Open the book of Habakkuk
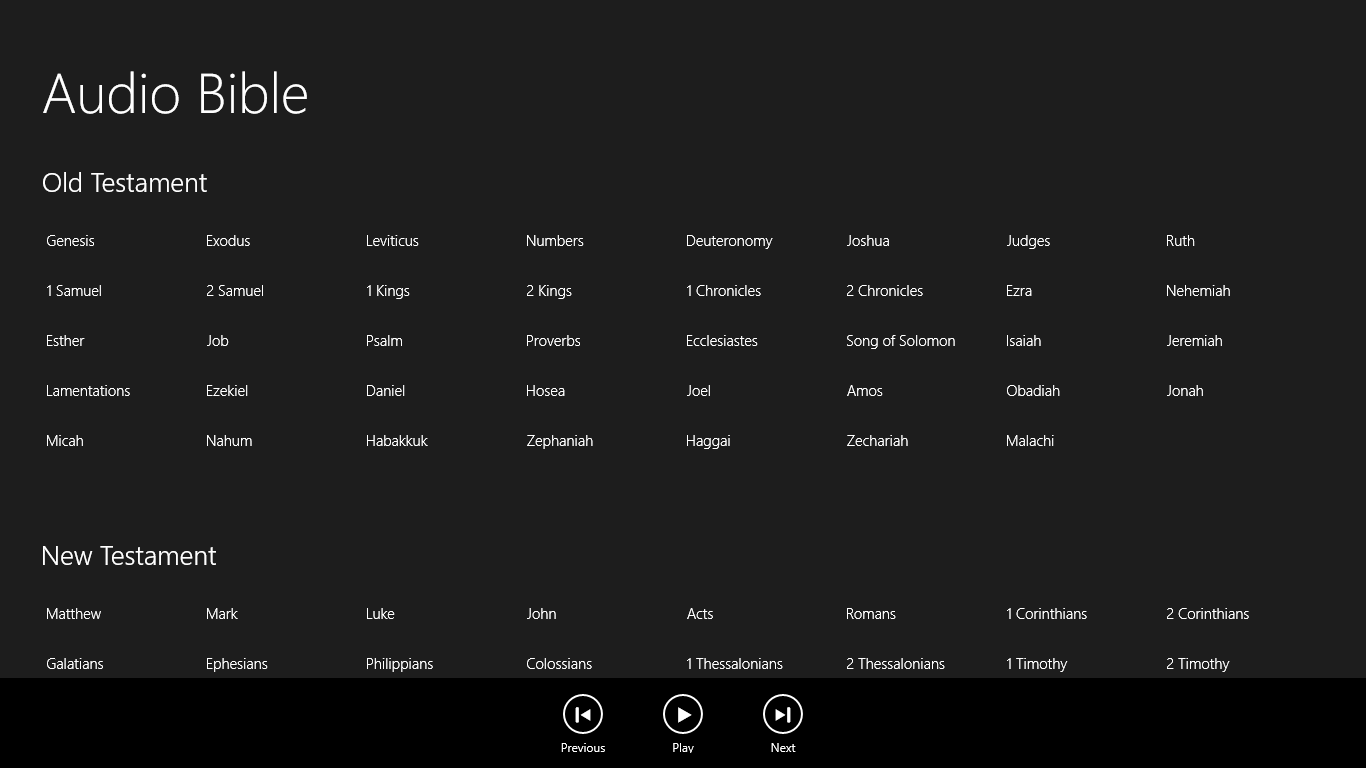The image size is (1366, 768). 396,440
